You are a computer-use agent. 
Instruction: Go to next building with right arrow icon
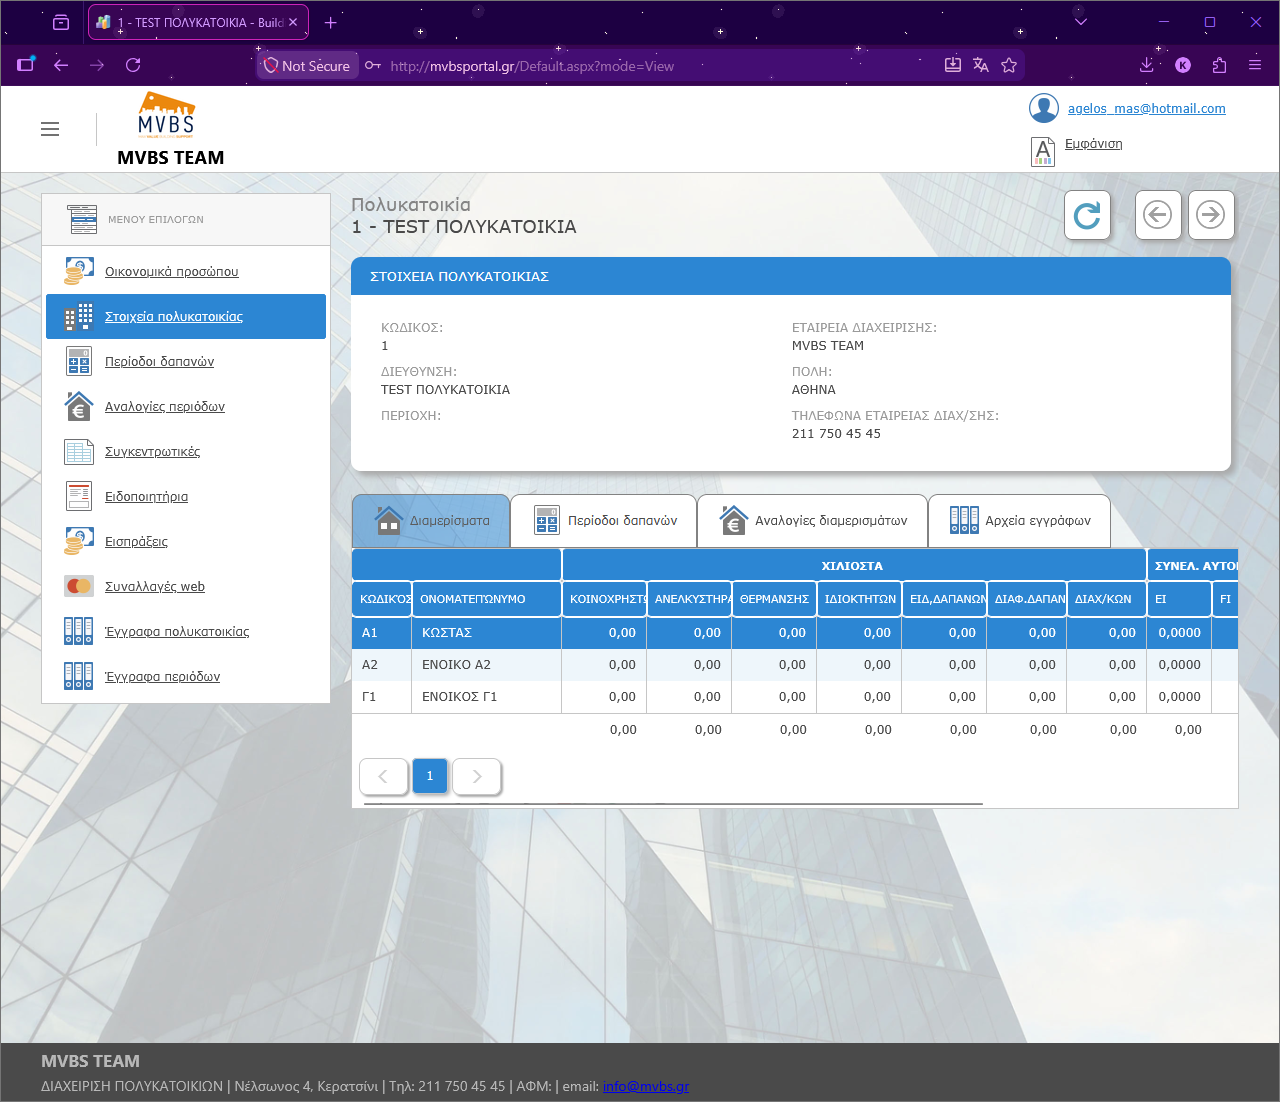pos(1211,215)
